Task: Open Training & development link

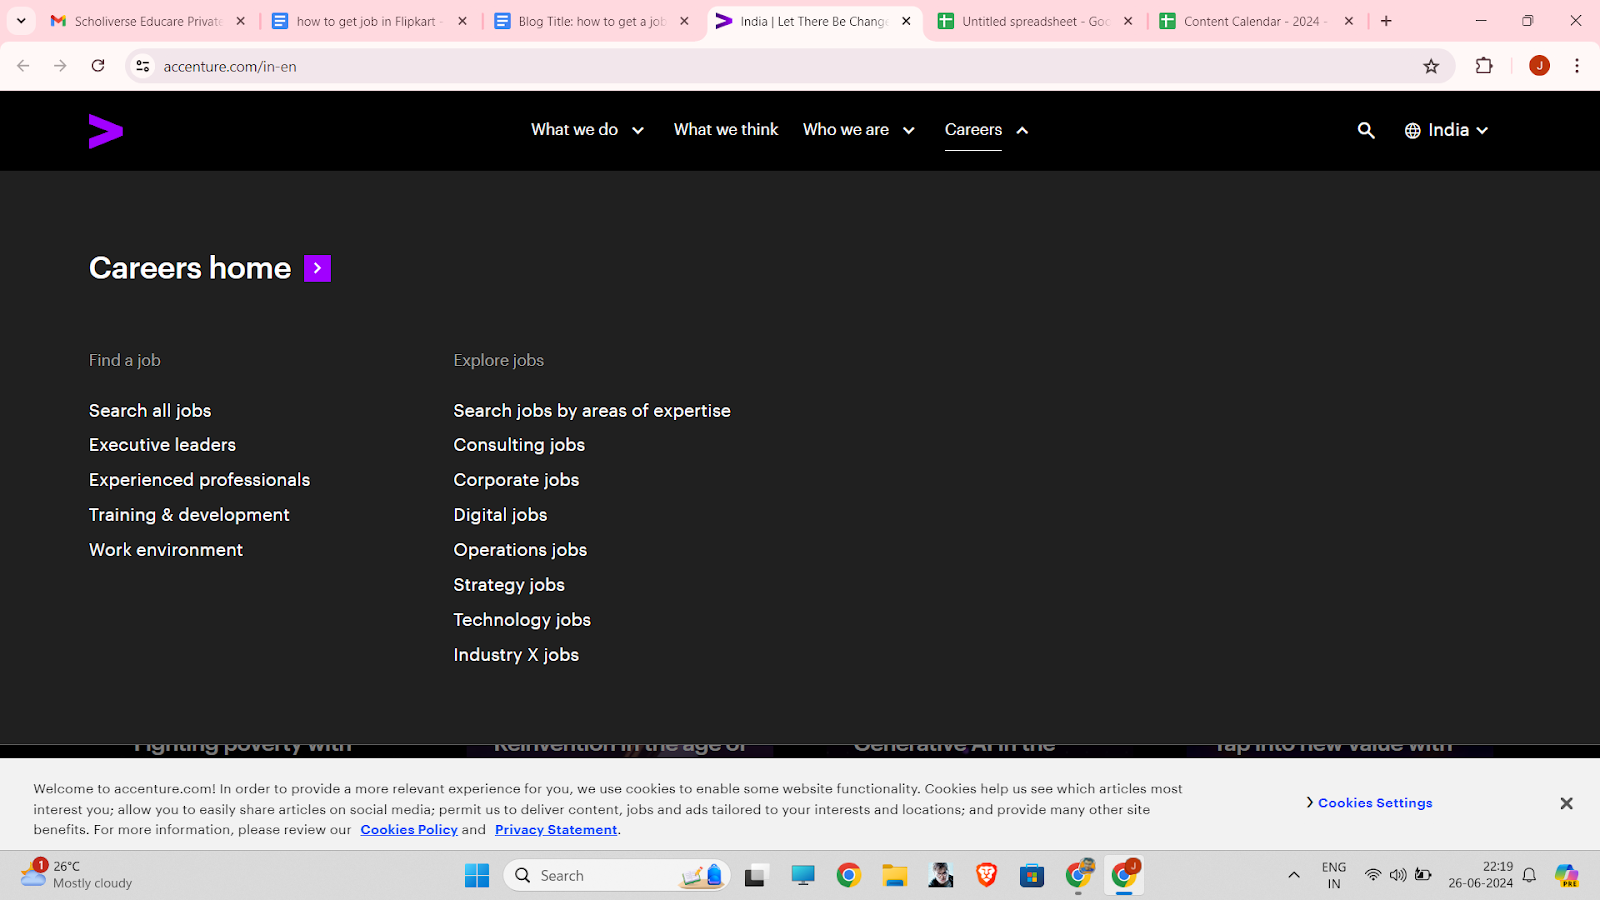Action: click(189, 515)
